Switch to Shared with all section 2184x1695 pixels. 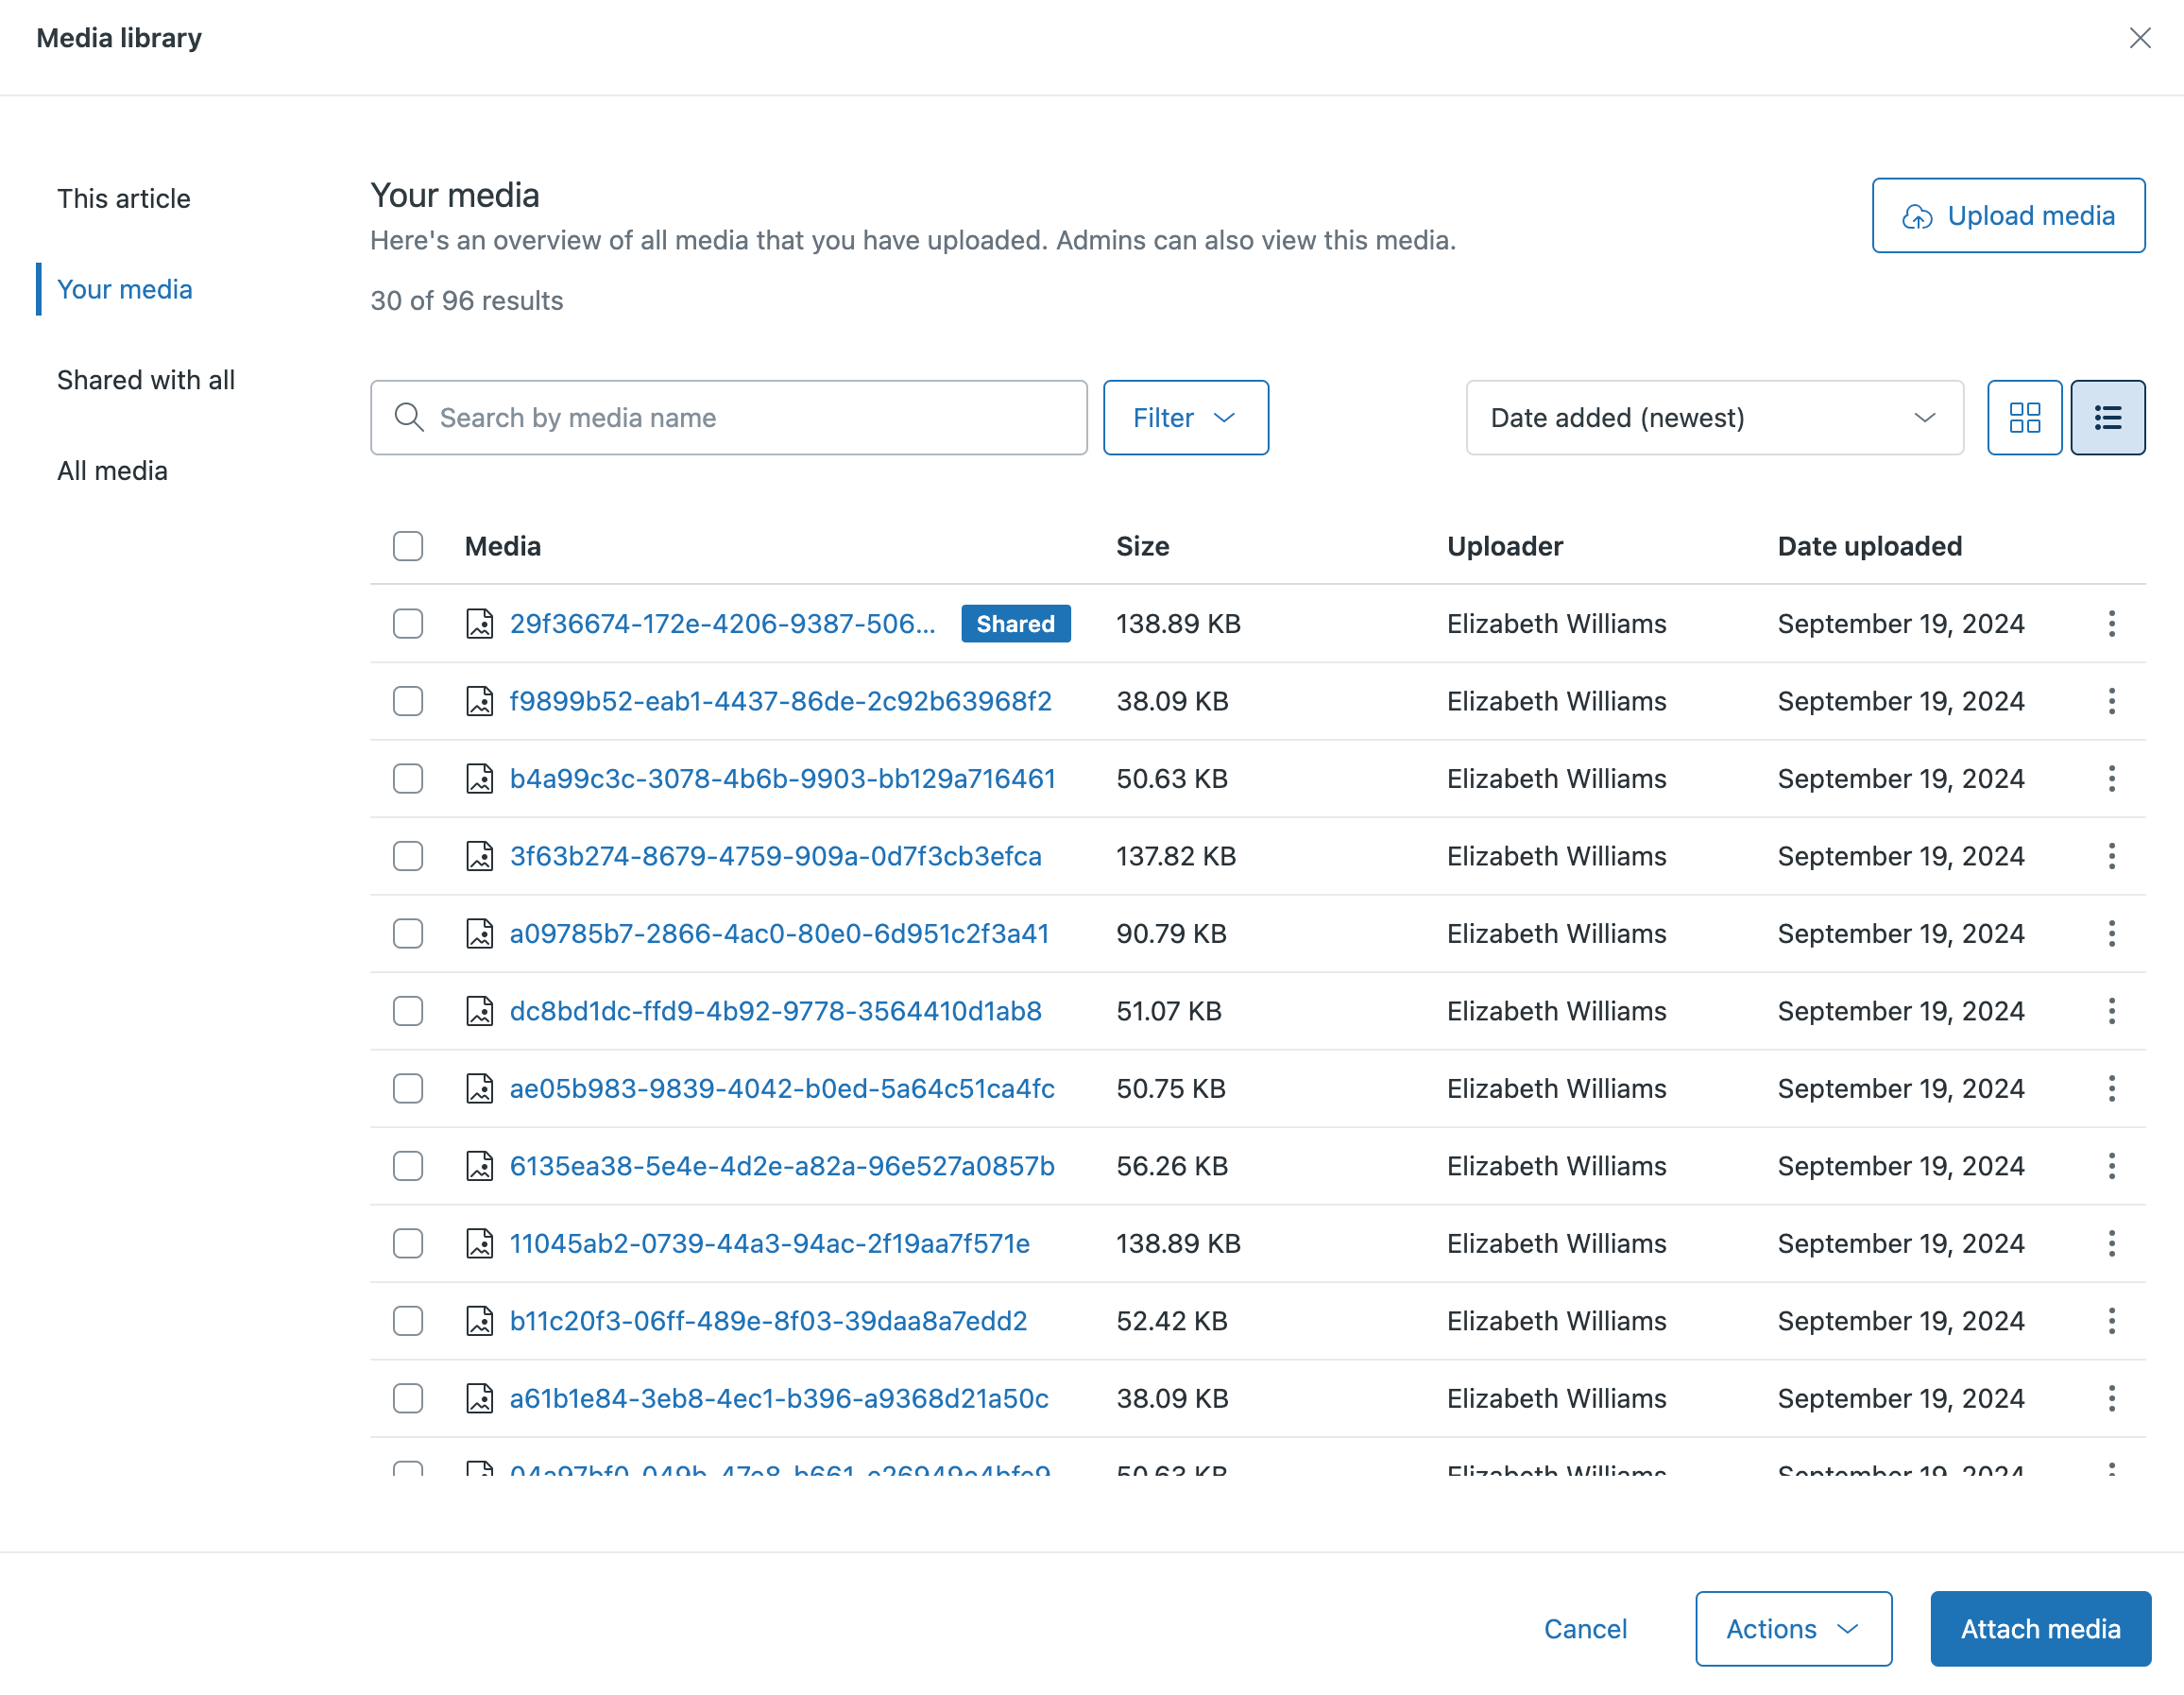[146, 380]
